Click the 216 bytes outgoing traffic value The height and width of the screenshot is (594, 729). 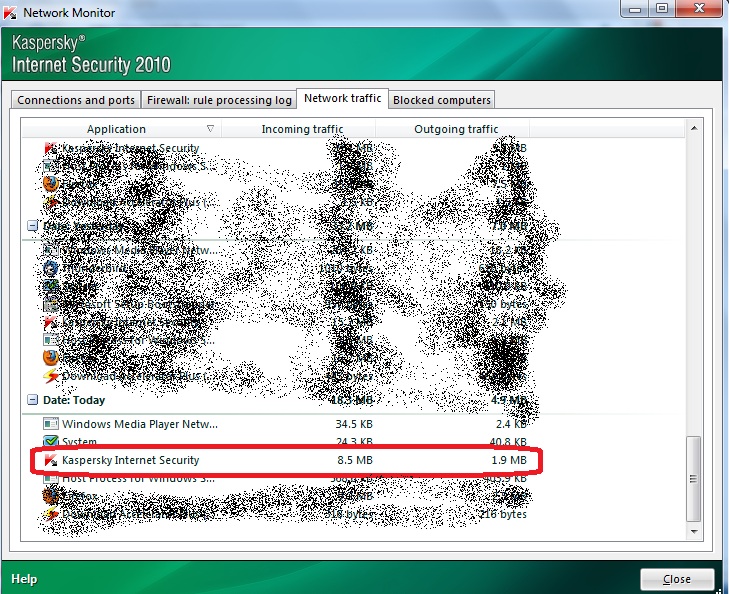coord(503,514)
